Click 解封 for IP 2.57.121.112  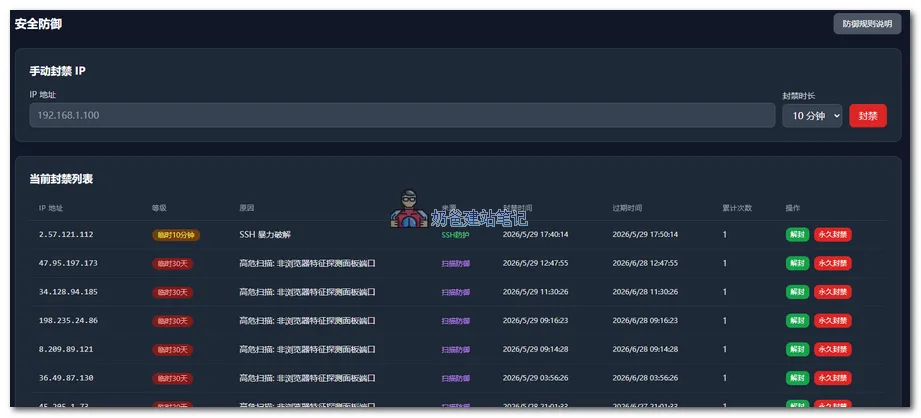(x=797, y=234)
